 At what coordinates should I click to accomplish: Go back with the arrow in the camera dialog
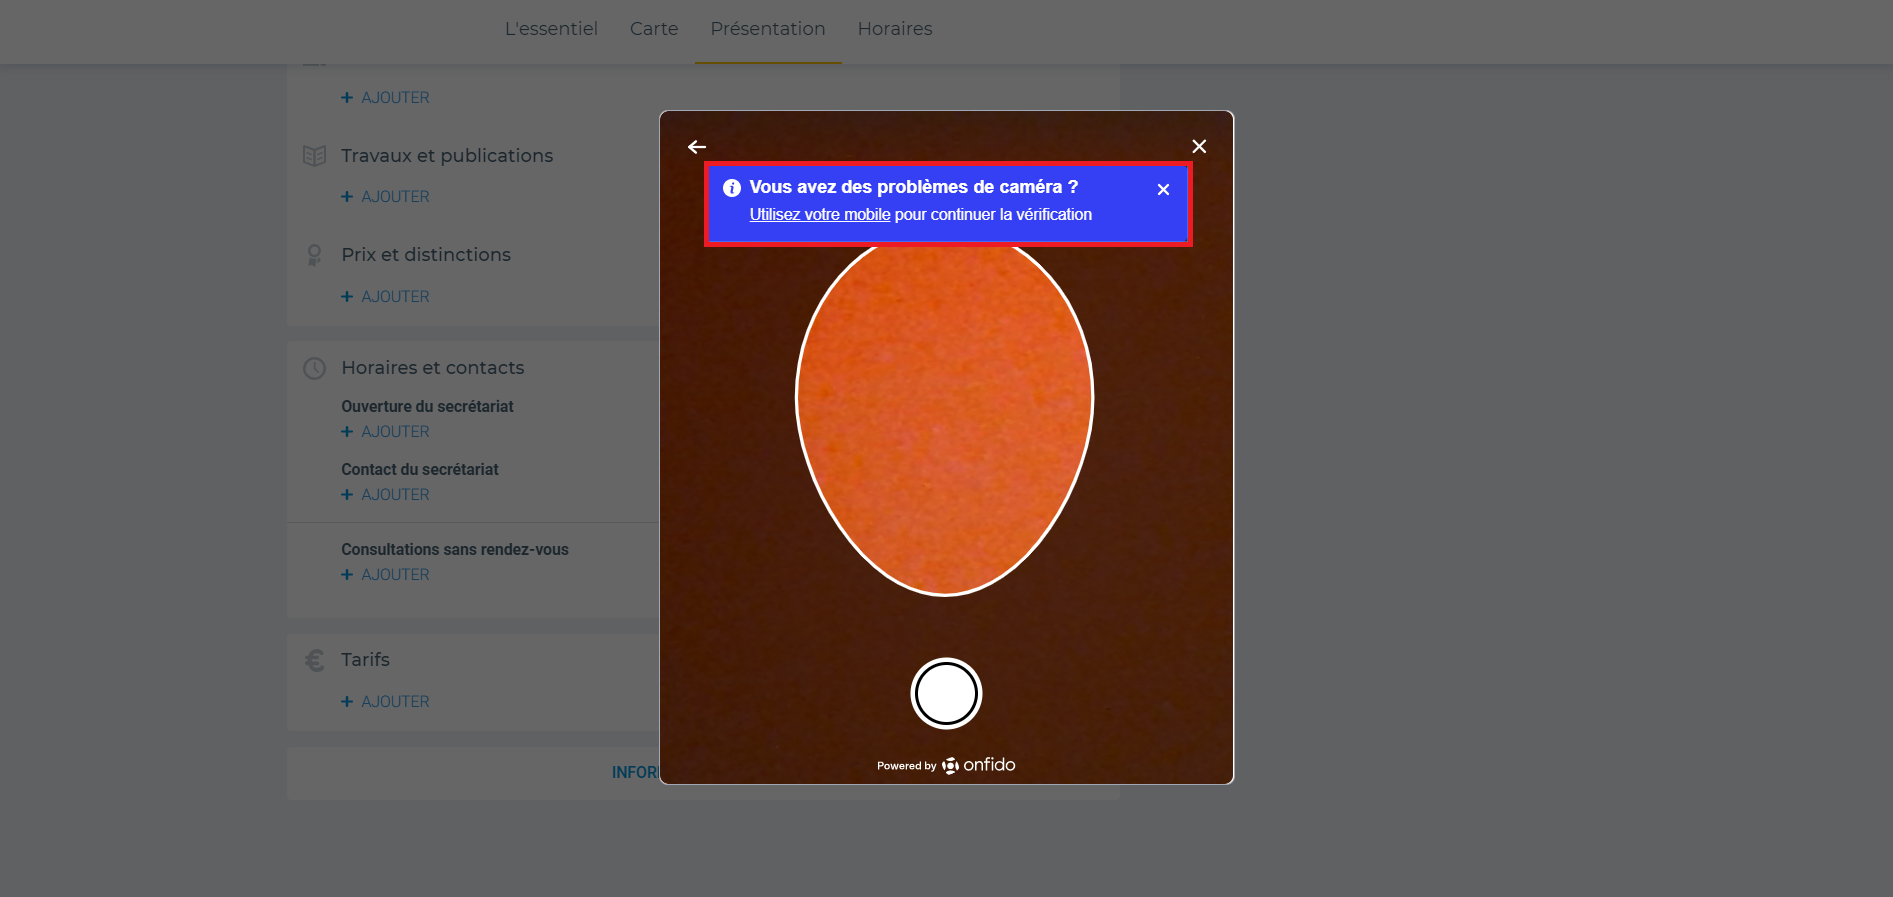tap(697, 147)
